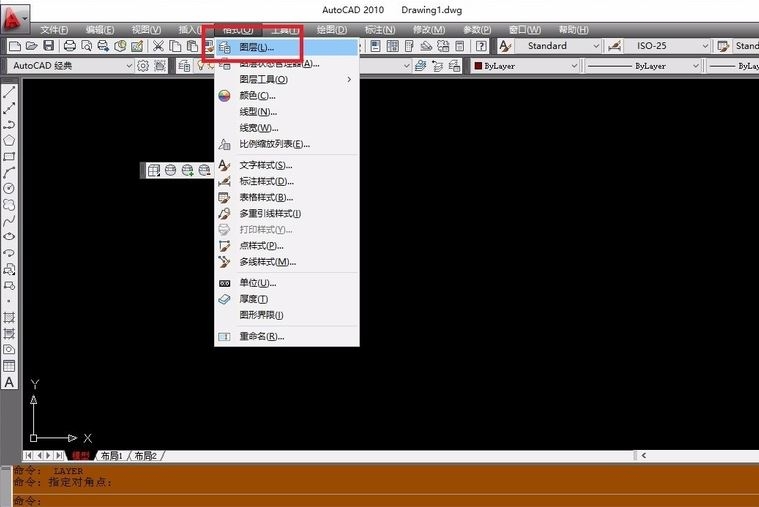This screenshot has height=507, width=759.
Task: Click the New drawing icon
Action: (x=15, y=46)
